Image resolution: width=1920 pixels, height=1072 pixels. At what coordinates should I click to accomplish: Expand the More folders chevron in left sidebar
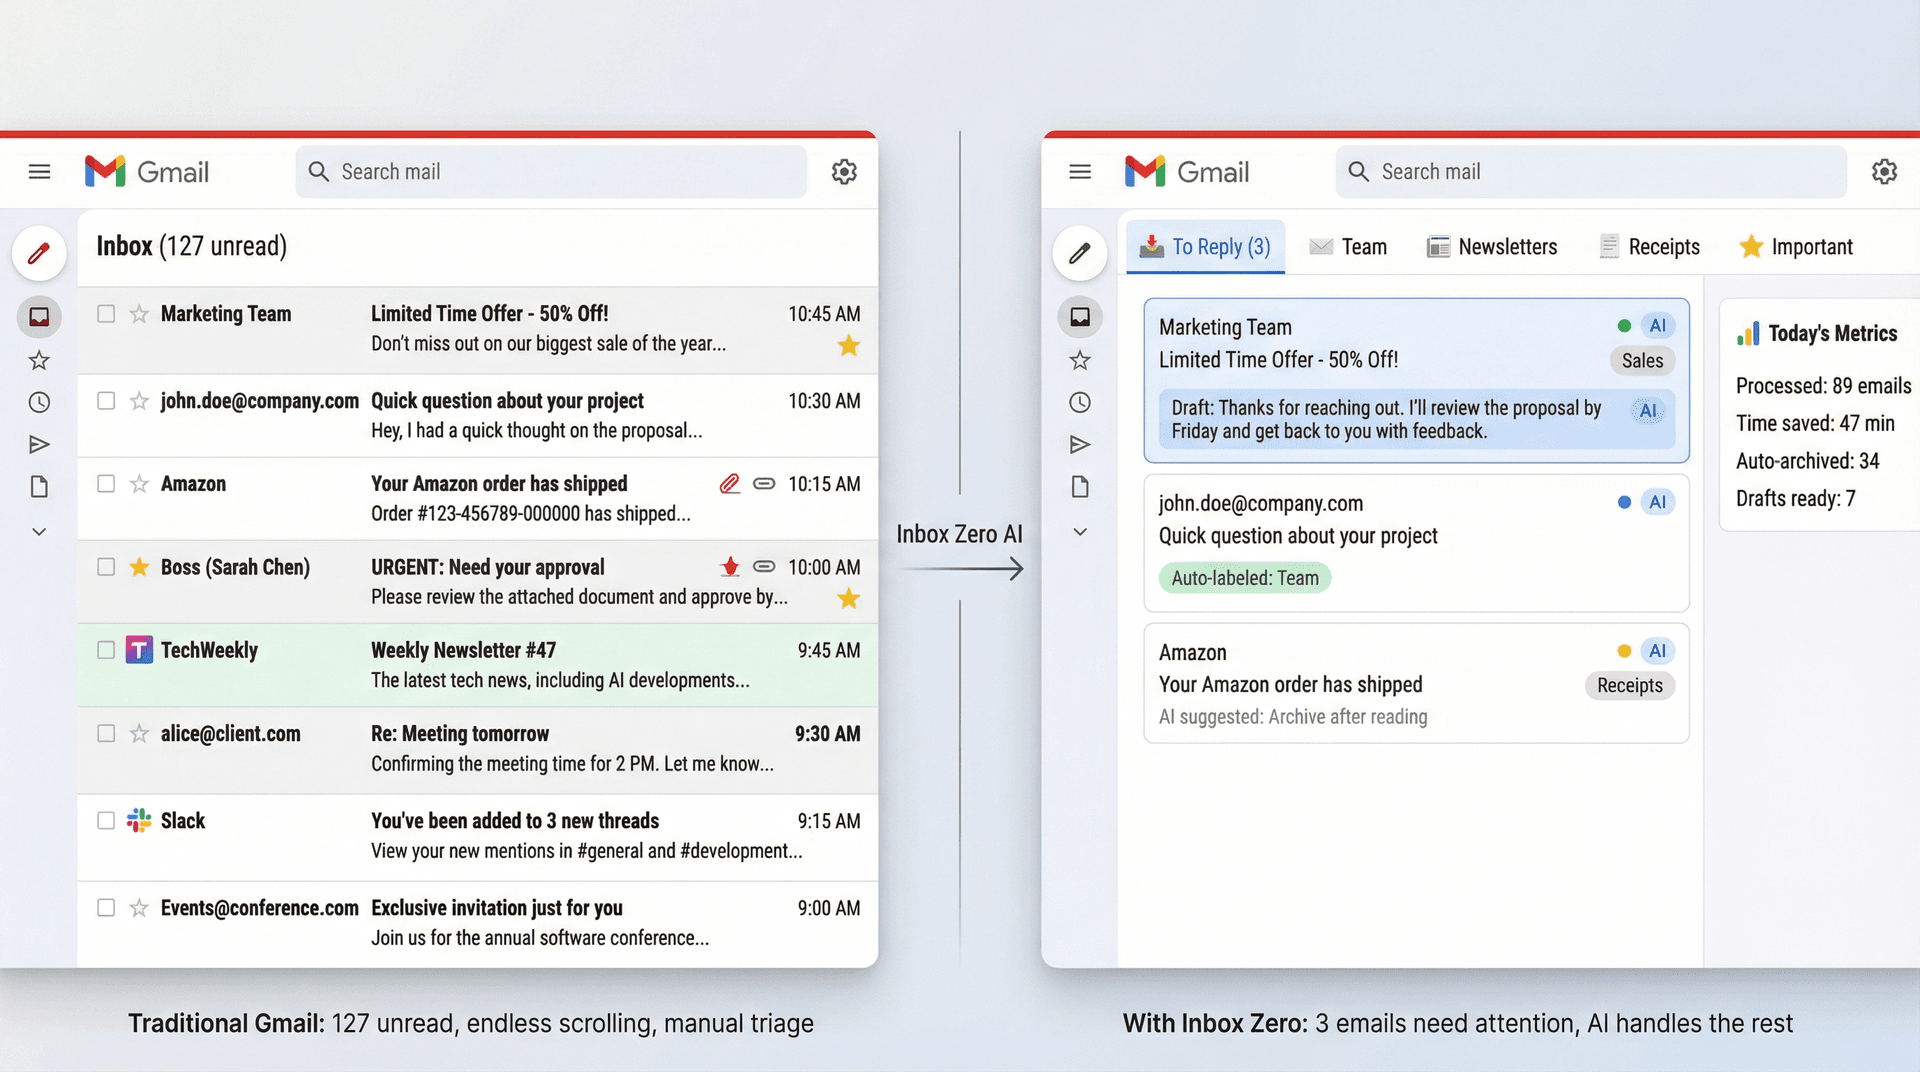pyautogui.click(x=39, y=531)
